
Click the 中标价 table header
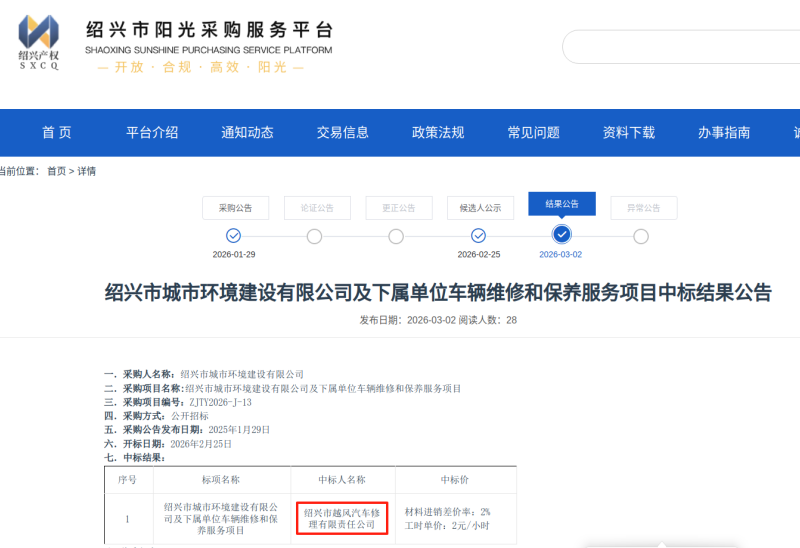[455, 480]
